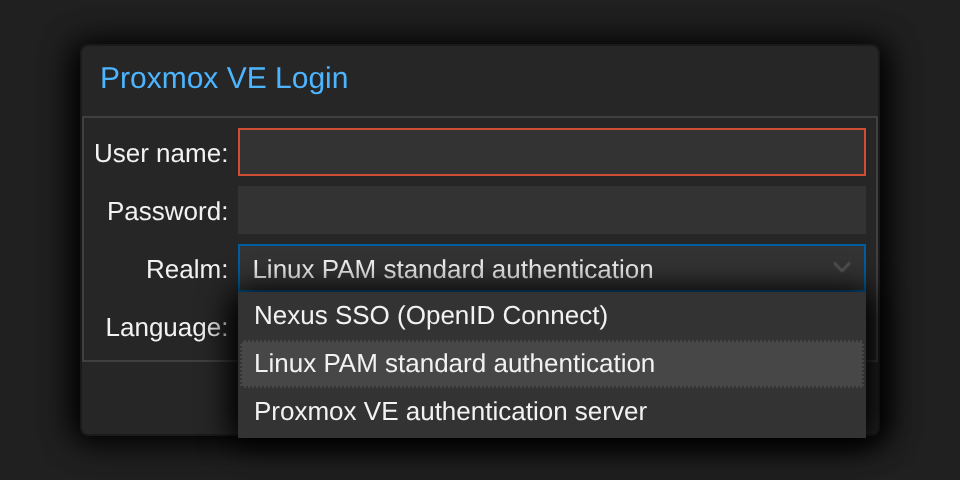This screenshot has width=960, height=480.
Task: Click the Realm label
Action: (x=187, y=269)
